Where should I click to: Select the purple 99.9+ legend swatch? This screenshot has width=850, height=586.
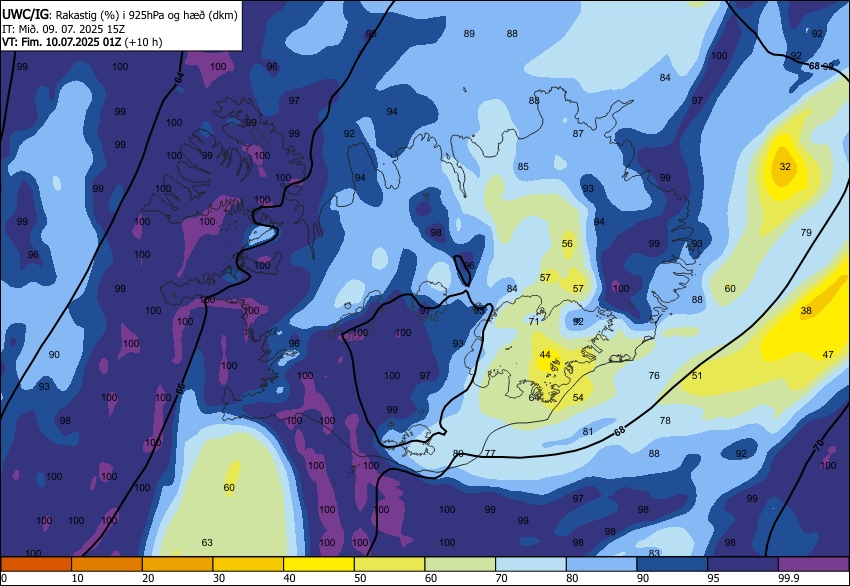tap(814, 564)
